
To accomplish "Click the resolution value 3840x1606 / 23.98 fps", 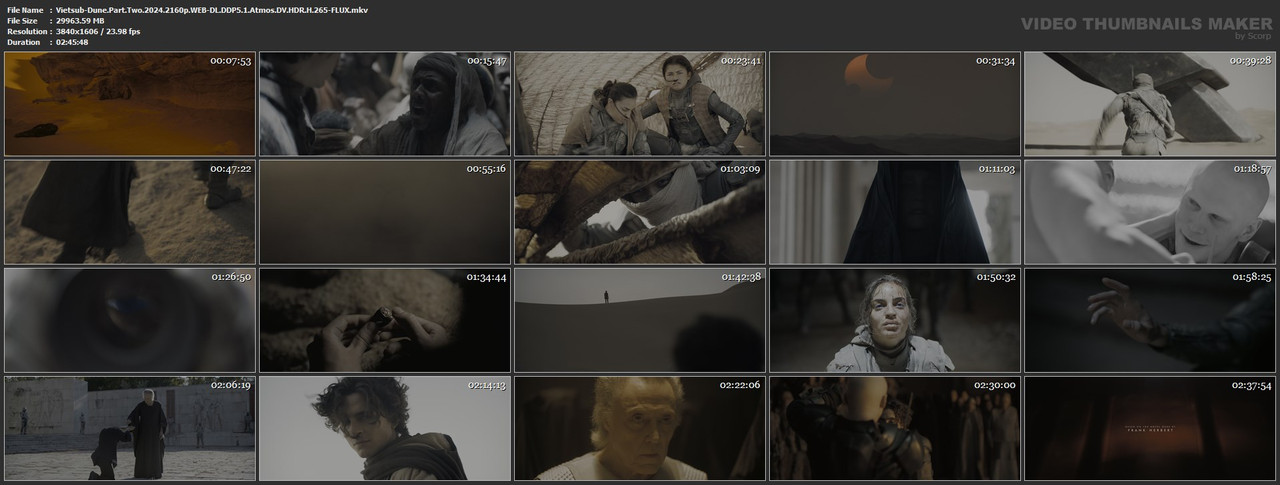I will (x=99, y=31).
